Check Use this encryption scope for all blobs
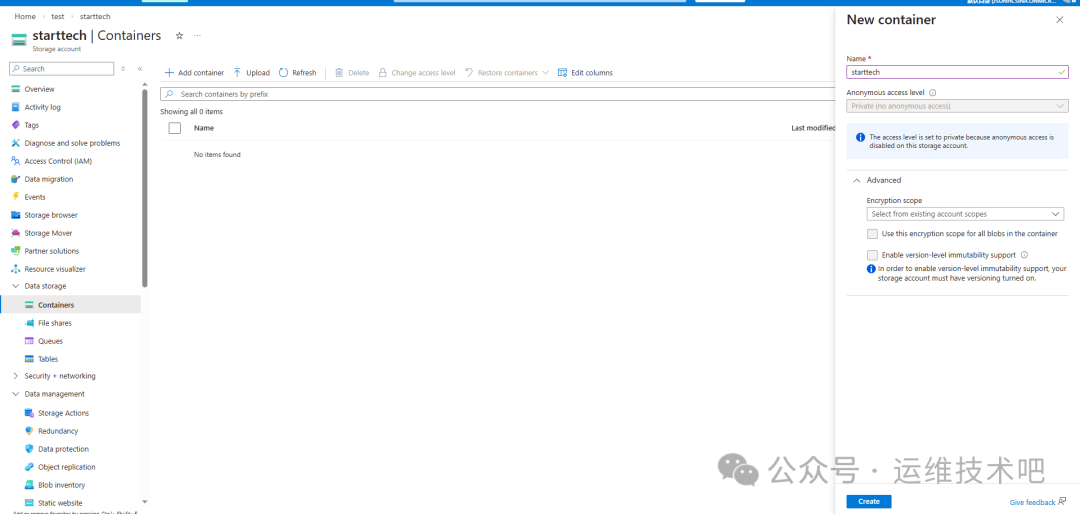 [873, 234]
